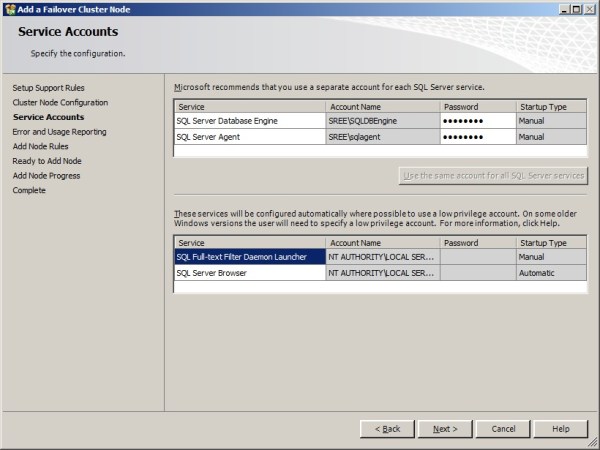The width and height of the screenshot is (600, 450).
Task: Select Add Node Rules step
Action: click(x=41, y=147)
